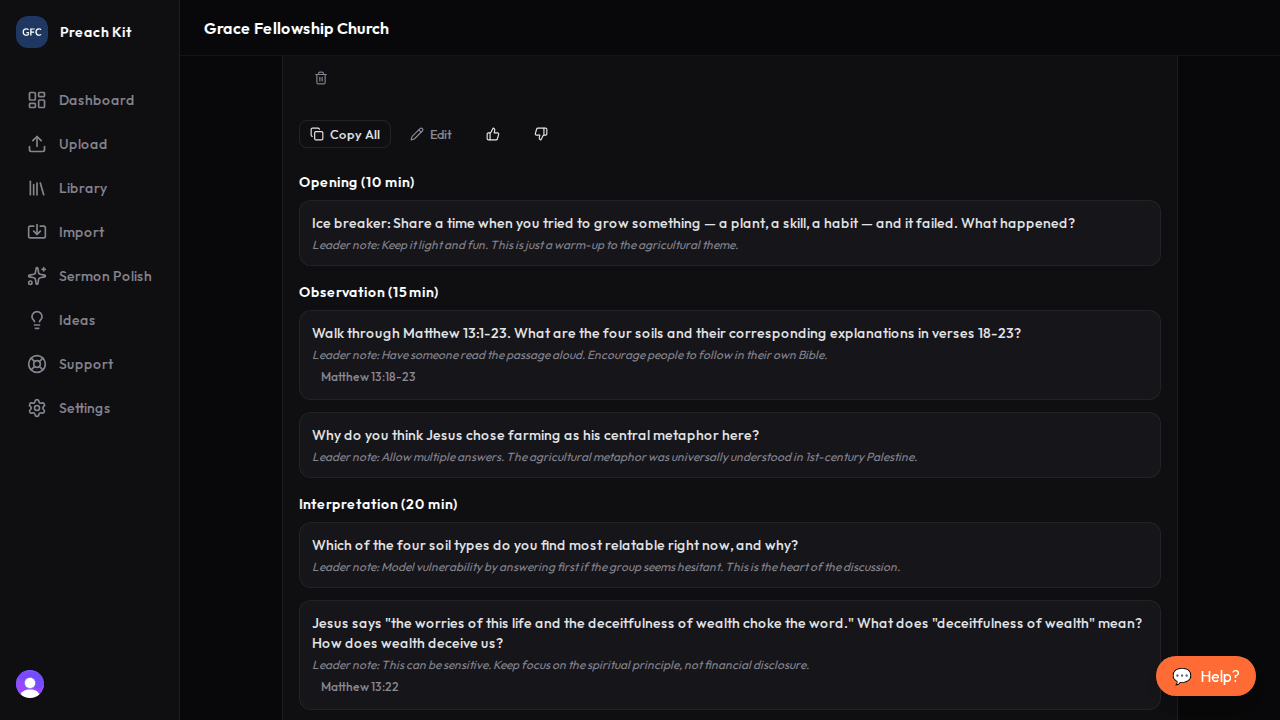The height and width of the screenshot is (720, 1280).
Task: Open the Library section
Action: tap(37, 188)
